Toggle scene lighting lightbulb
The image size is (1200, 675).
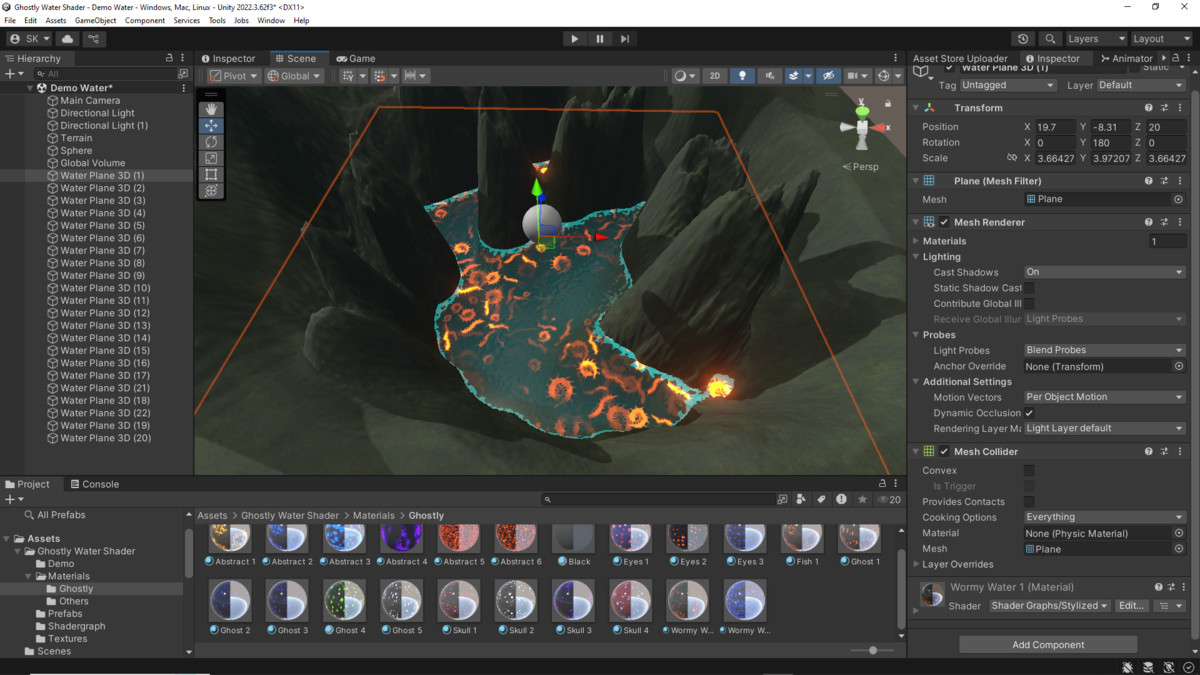coord(741,76)
